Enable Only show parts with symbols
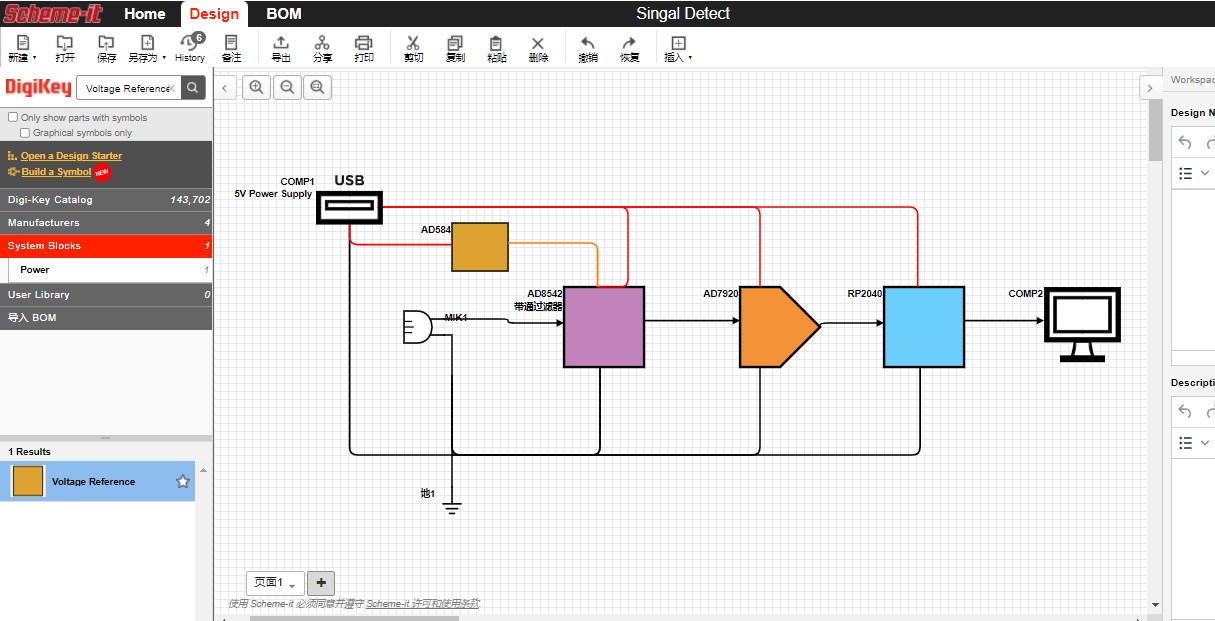The width and height of the screenshot is (1215, 621). coord(13,117)
